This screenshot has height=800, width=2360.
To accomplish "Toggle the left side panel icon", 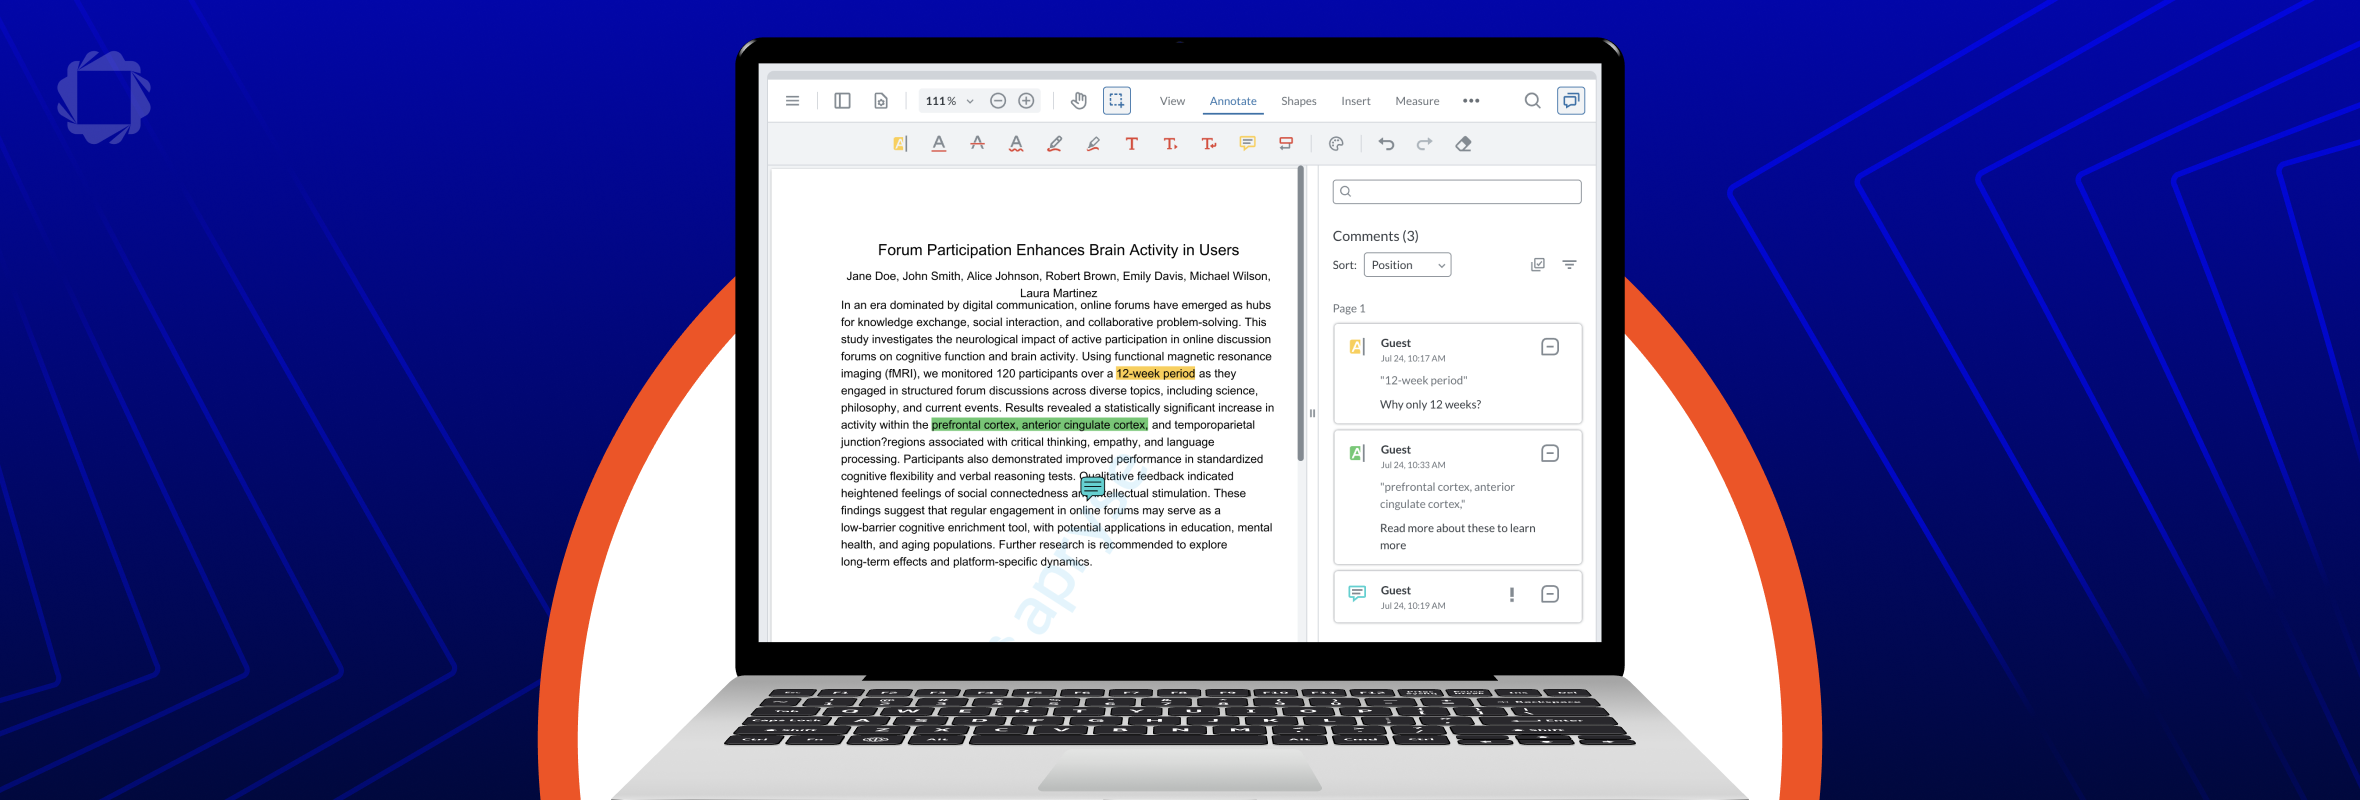I will pos(842,101).
